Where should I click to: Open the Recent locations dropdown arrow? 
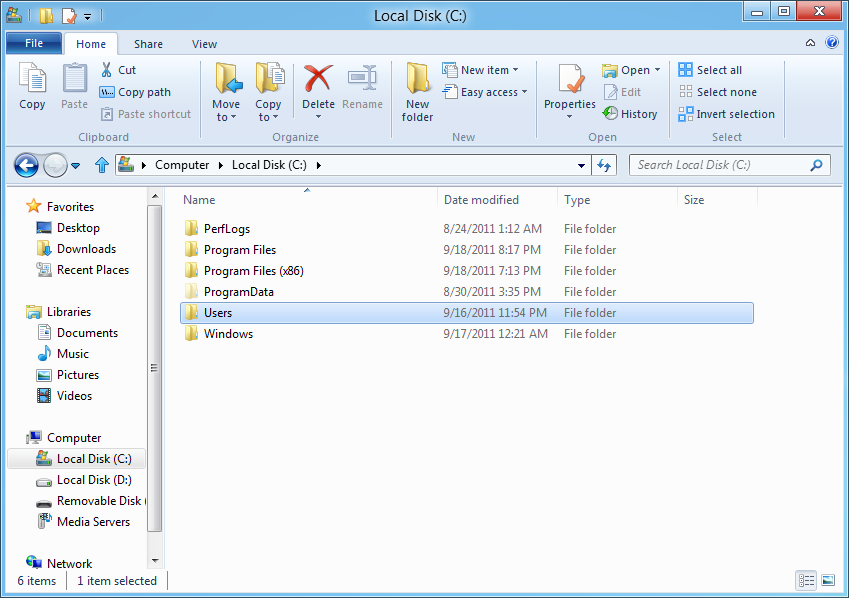click(x=76, y=166)
